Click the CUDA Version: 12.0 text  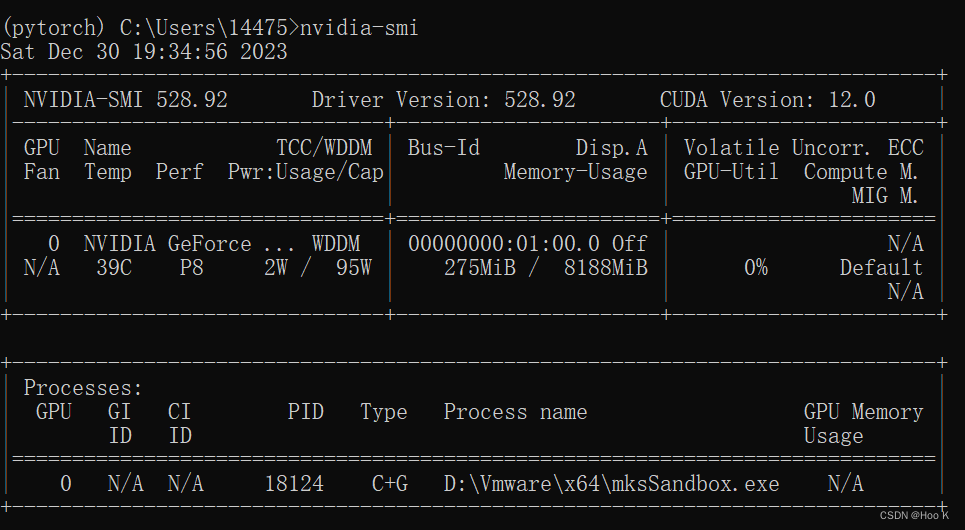767,100
